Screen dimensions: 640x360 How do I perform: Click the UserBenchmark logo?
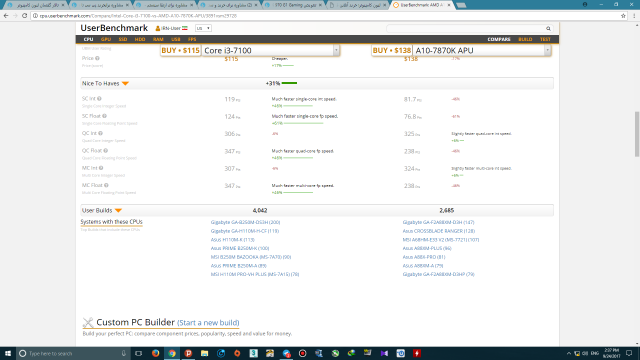tap(114, 28)
